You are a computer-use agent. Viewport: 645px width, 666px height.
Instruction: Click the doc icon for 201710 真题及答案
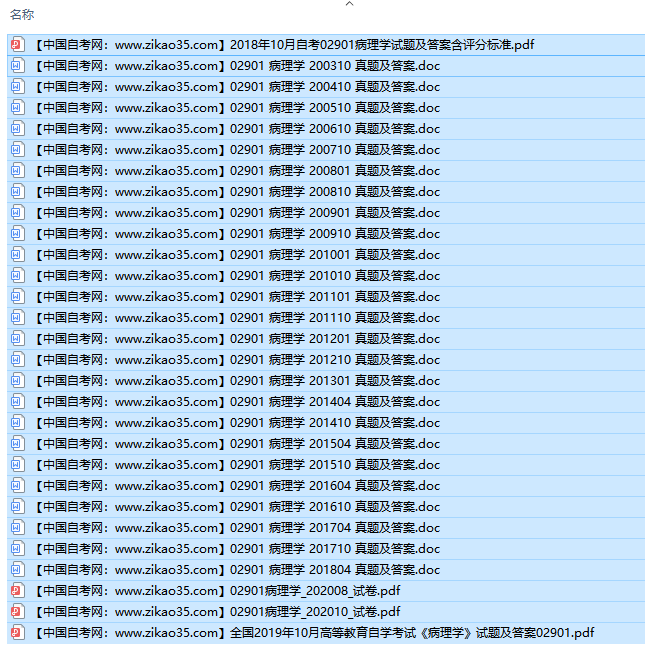click(x=17, y=549)
